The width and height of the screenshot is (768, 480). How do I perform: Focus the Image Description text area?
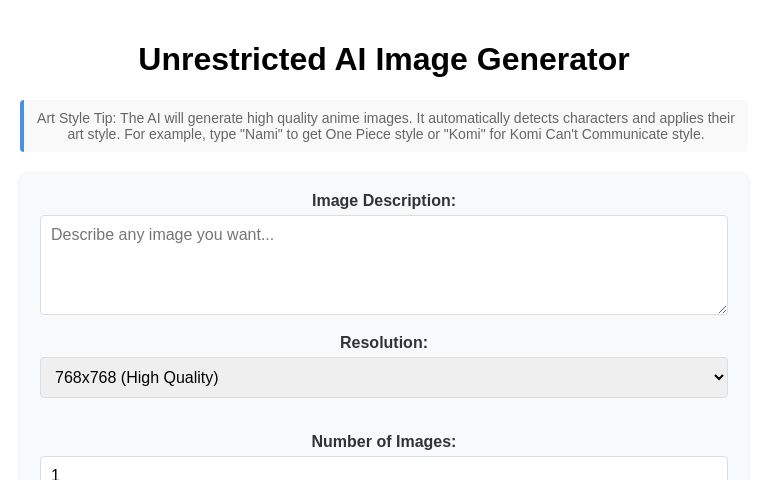tap(384, 265)
